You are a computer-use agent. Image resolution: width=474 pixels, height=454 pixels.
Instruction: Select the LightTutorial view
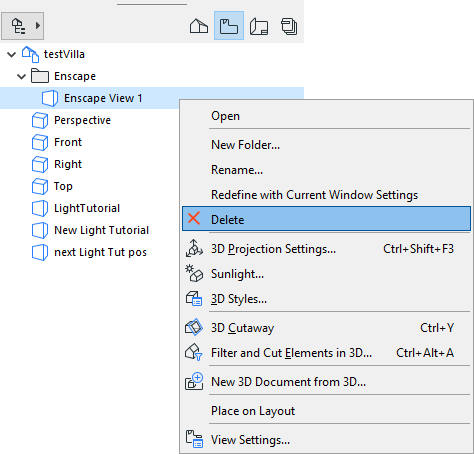pyautogui.click(x=87, y=208)
